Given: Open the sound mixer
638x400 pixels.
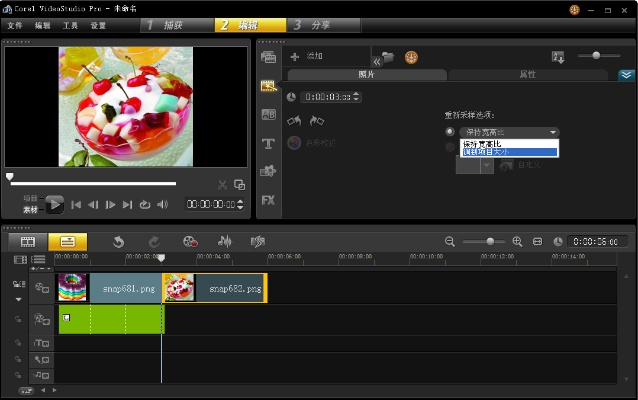Looking at the screenshot, I should [225, 241].
